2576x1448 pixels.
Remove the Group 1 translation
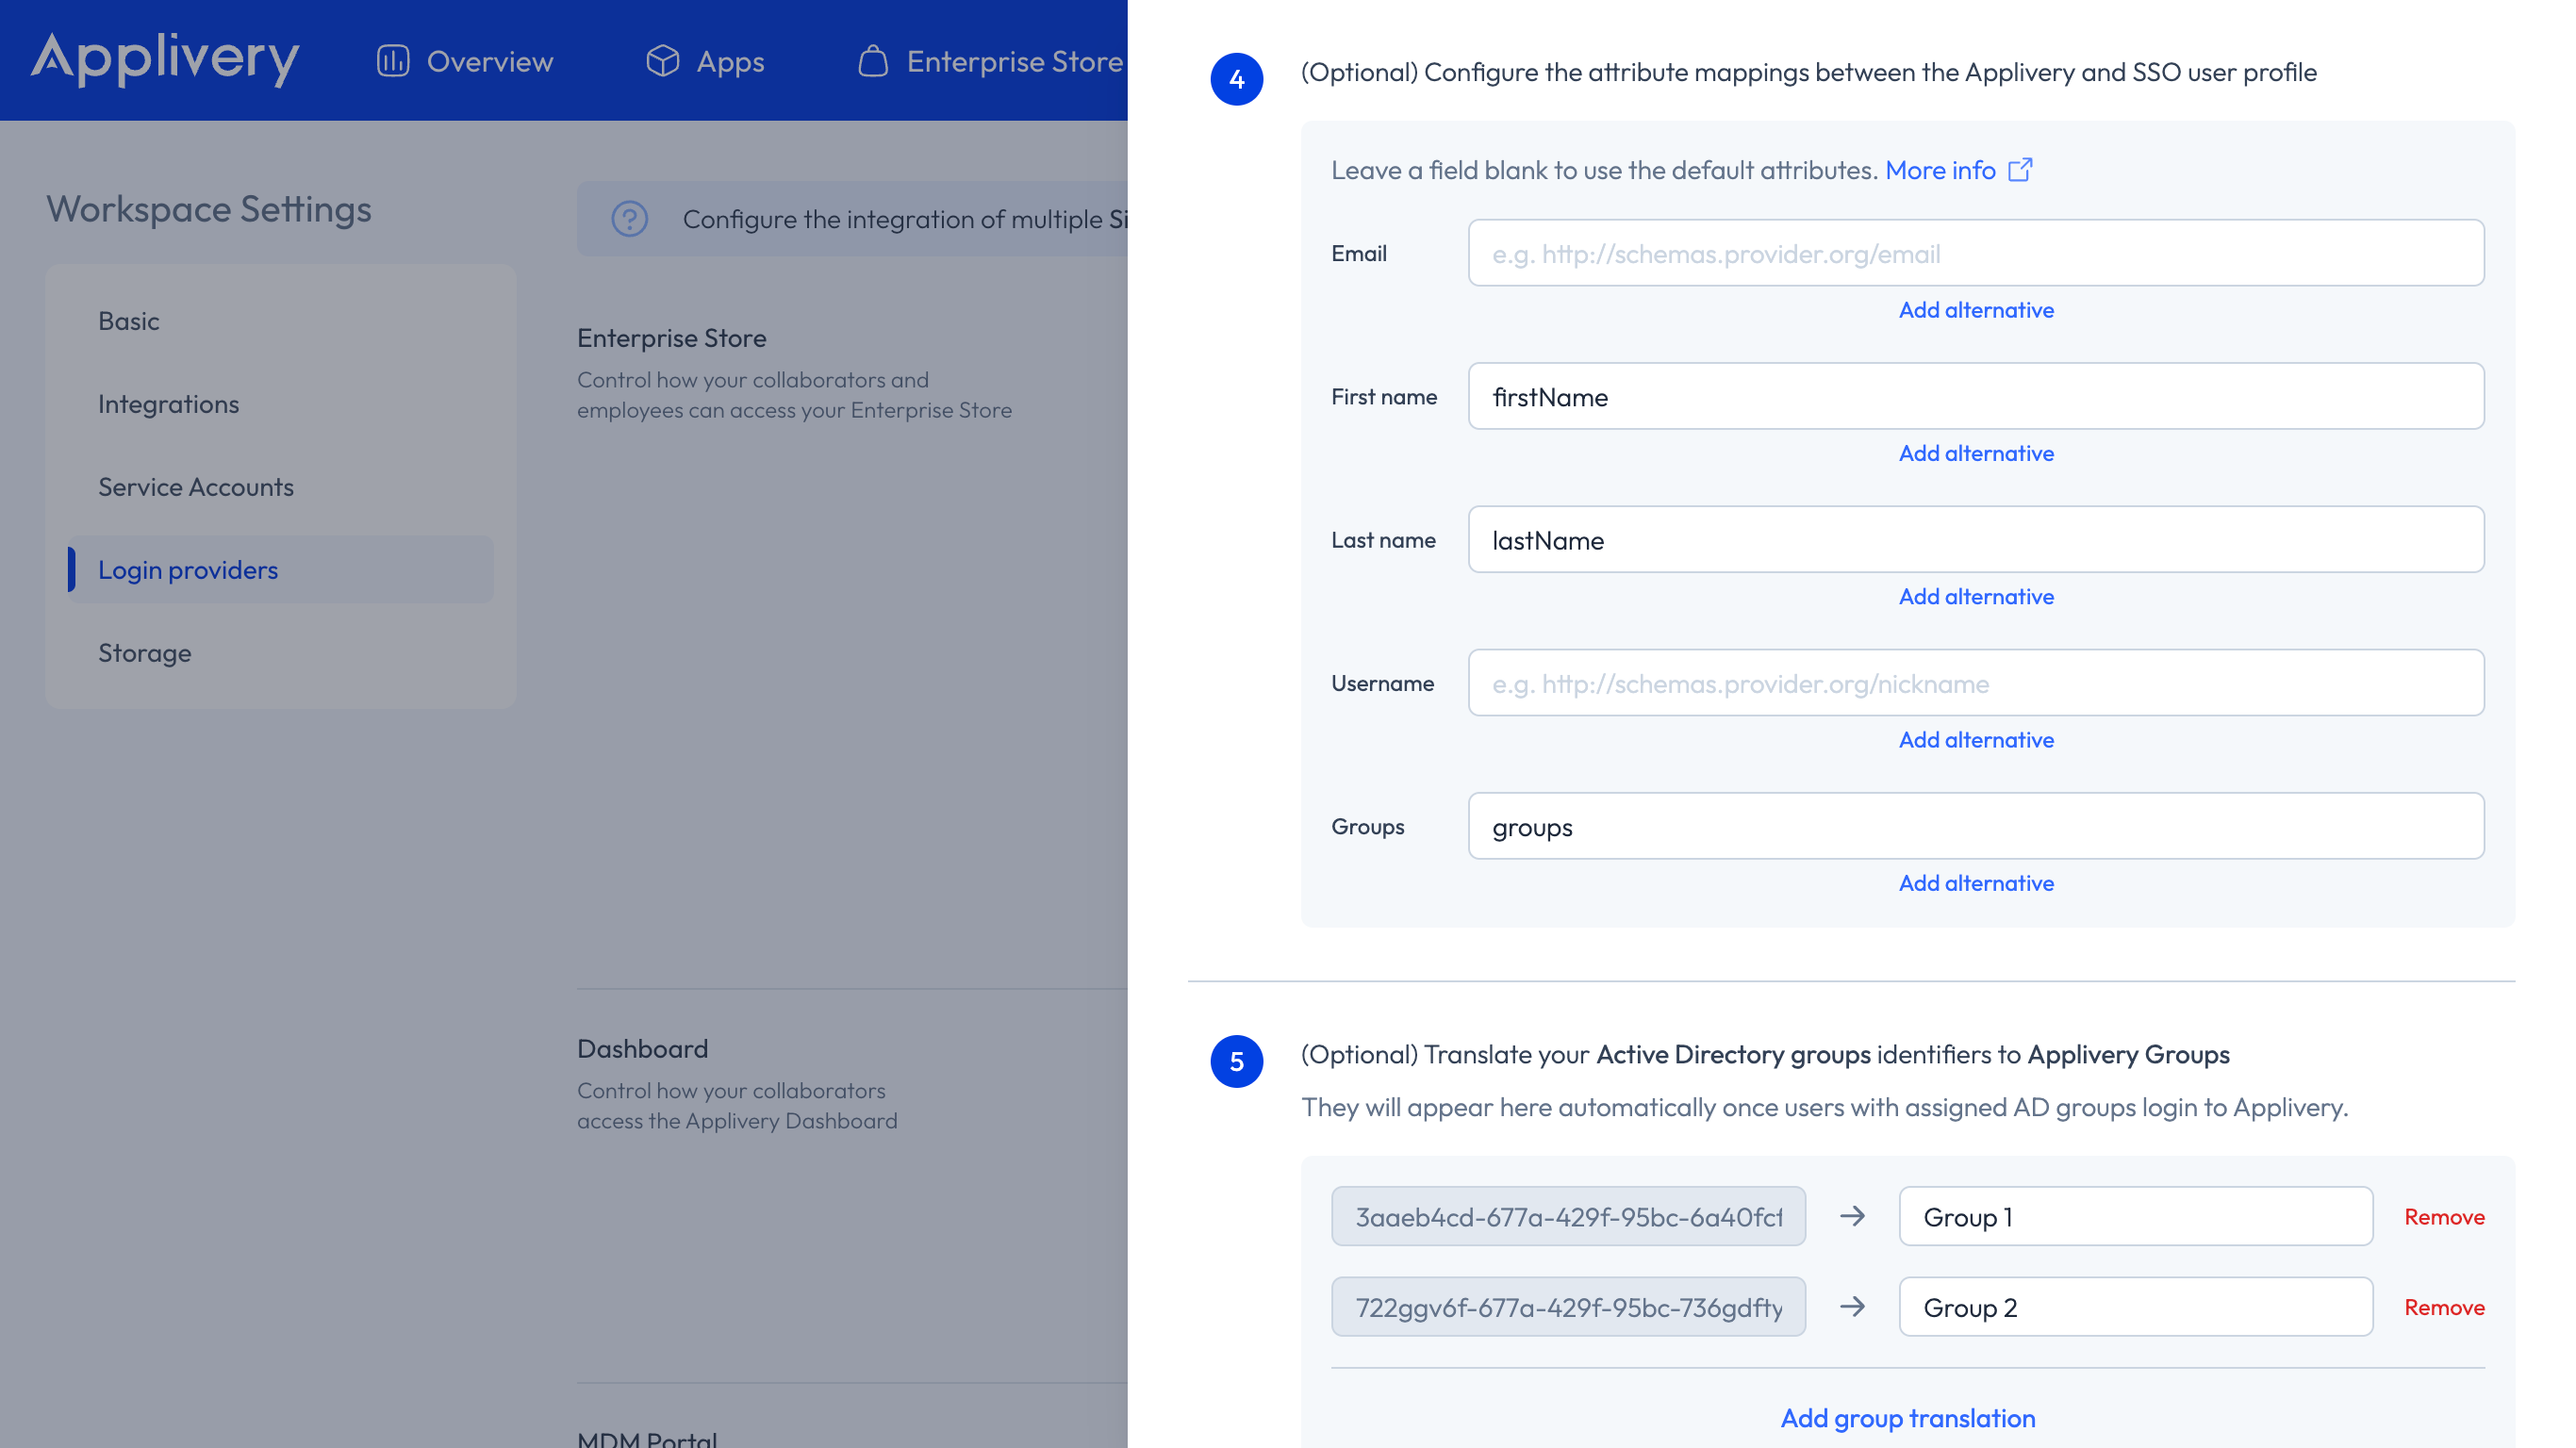2444,1217
